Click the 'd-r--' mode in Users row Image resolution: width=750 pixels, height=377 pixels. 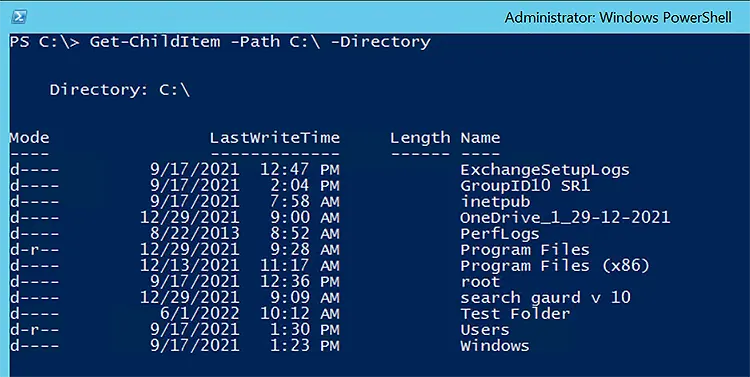tap(34, 330)
